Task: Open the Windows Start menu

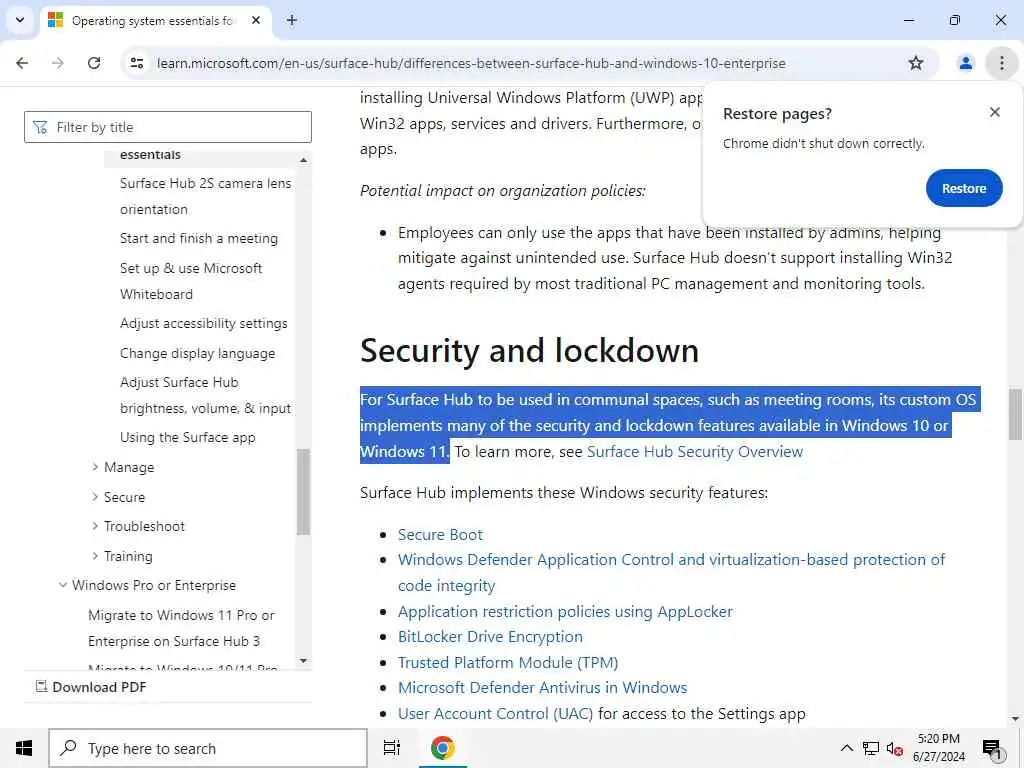Action: [24, 748]
